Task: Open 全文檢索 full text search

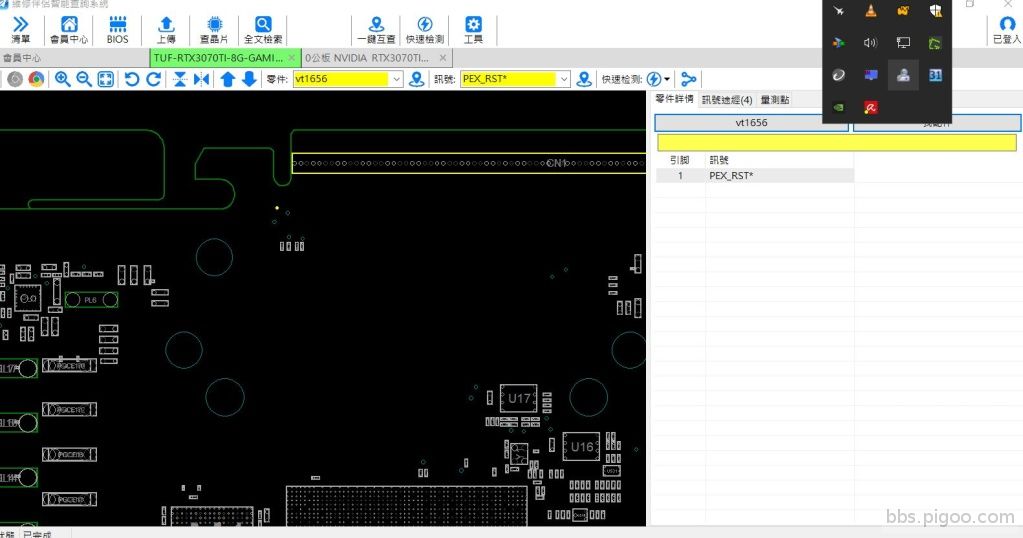Action: (x=263, y=30)
